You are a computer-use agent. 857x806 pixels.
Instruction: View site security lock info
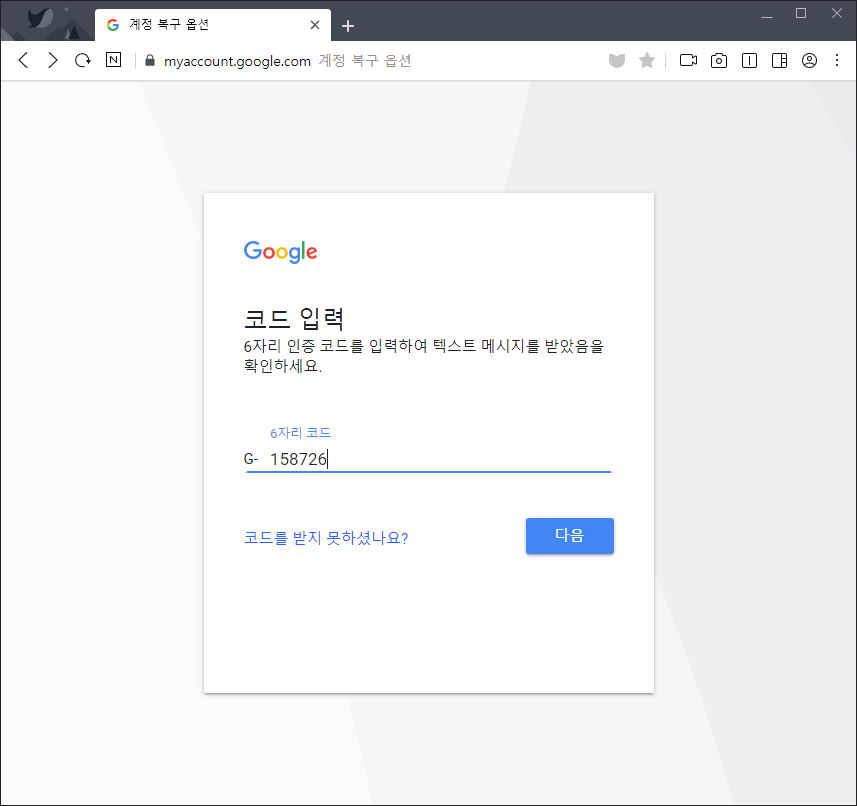[x=150, y=60]
